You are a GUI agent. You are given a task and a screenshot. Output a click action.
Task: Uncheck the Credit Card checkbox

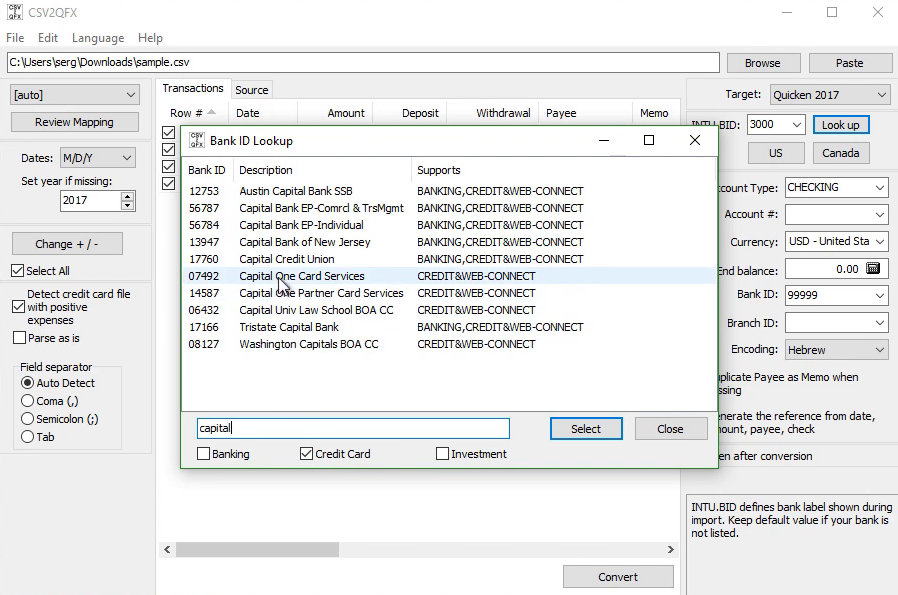[306, 454]
